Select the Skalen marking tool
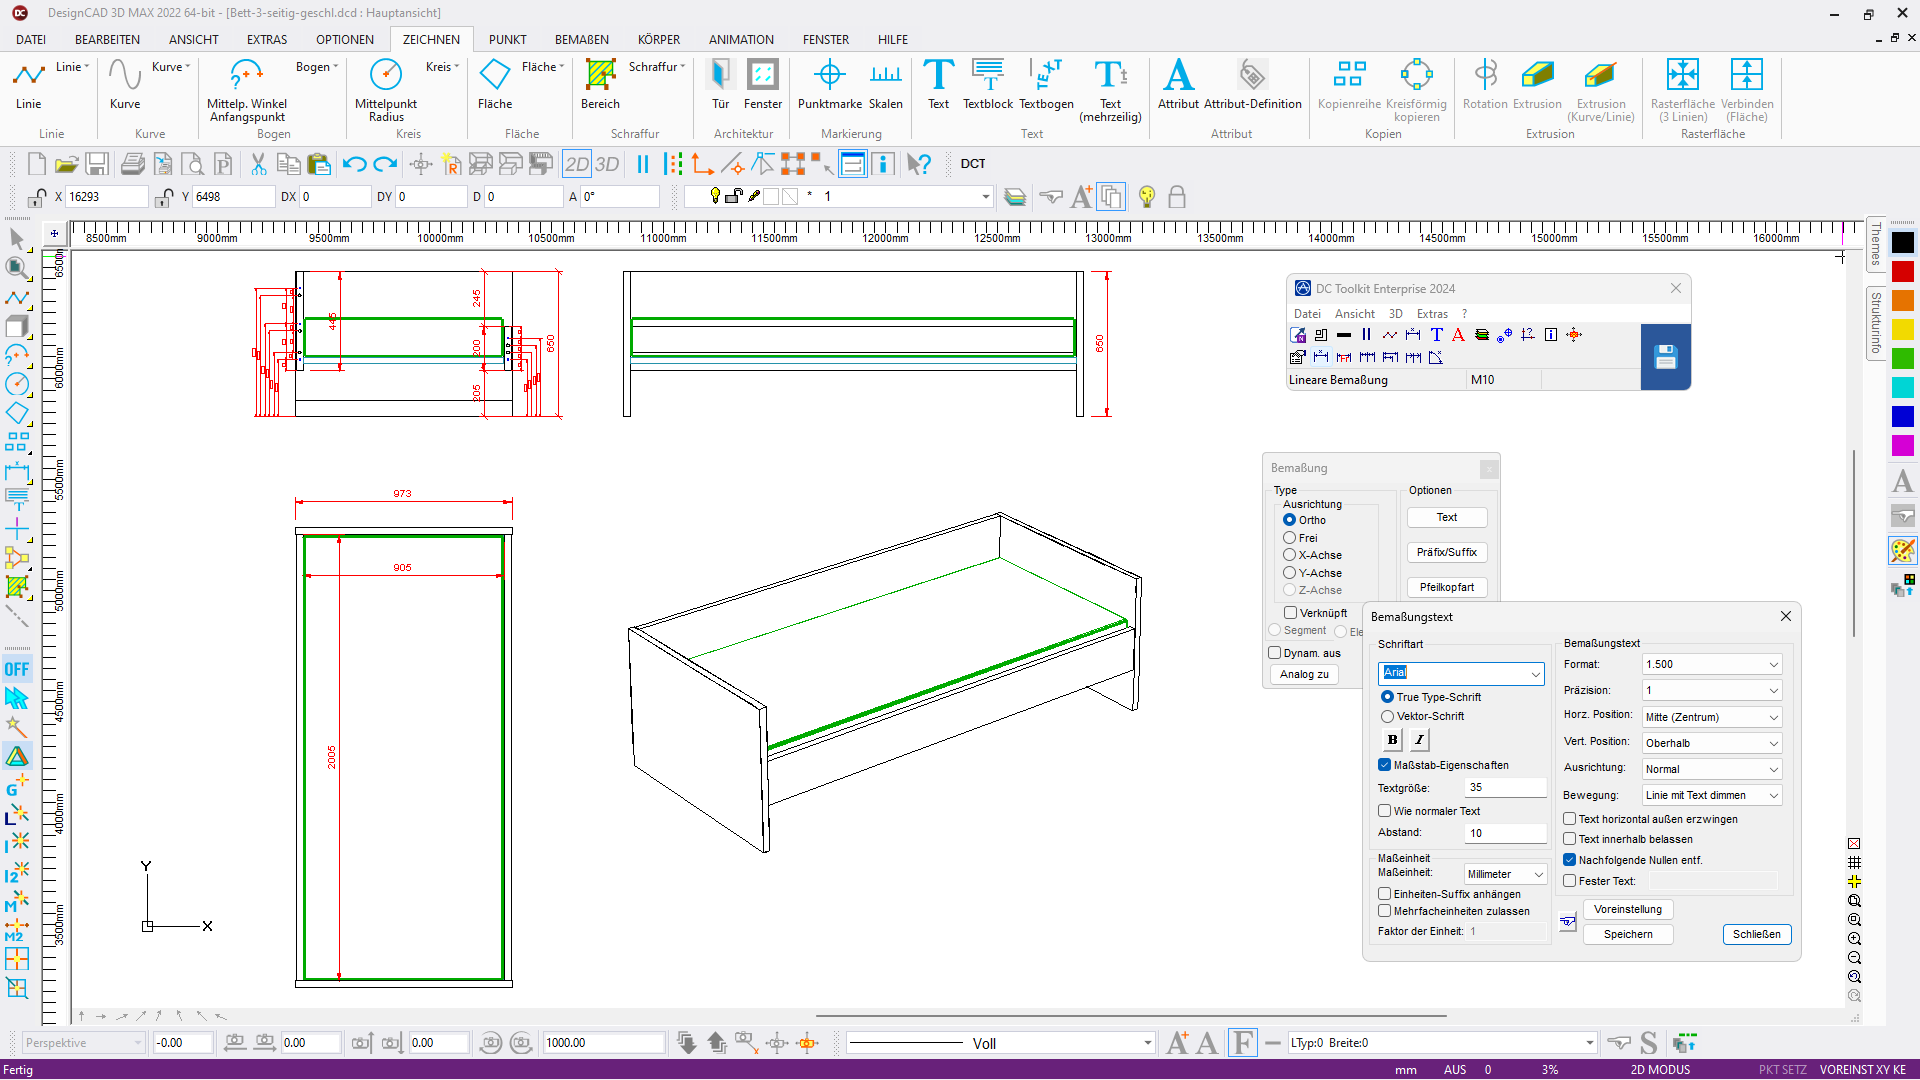The height and width of the screenshot is (1080, 1920). (x=886, y=84)
